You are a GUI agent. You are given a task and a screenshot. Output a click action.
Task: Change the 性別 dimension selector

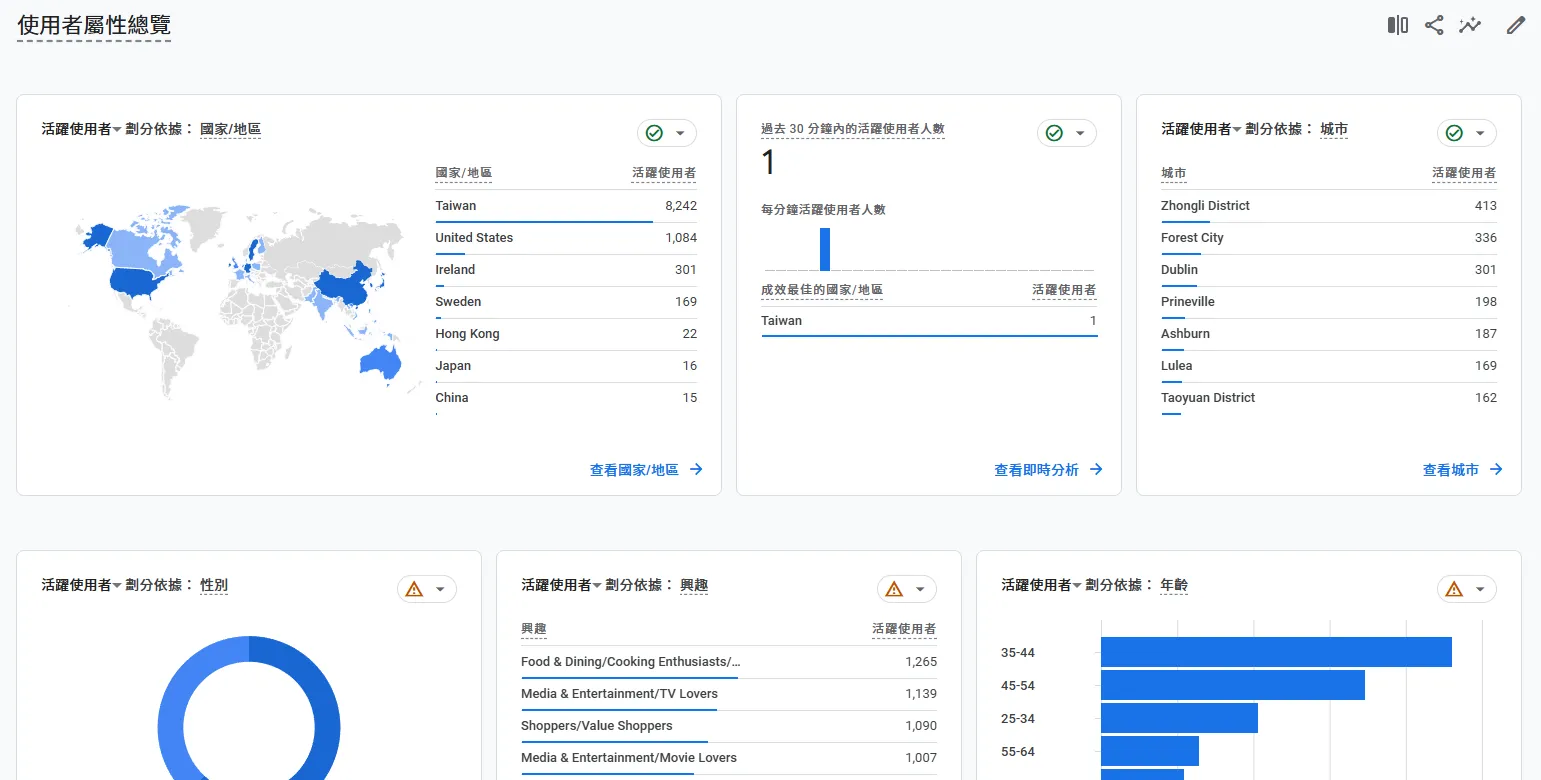tap(214, 585)
